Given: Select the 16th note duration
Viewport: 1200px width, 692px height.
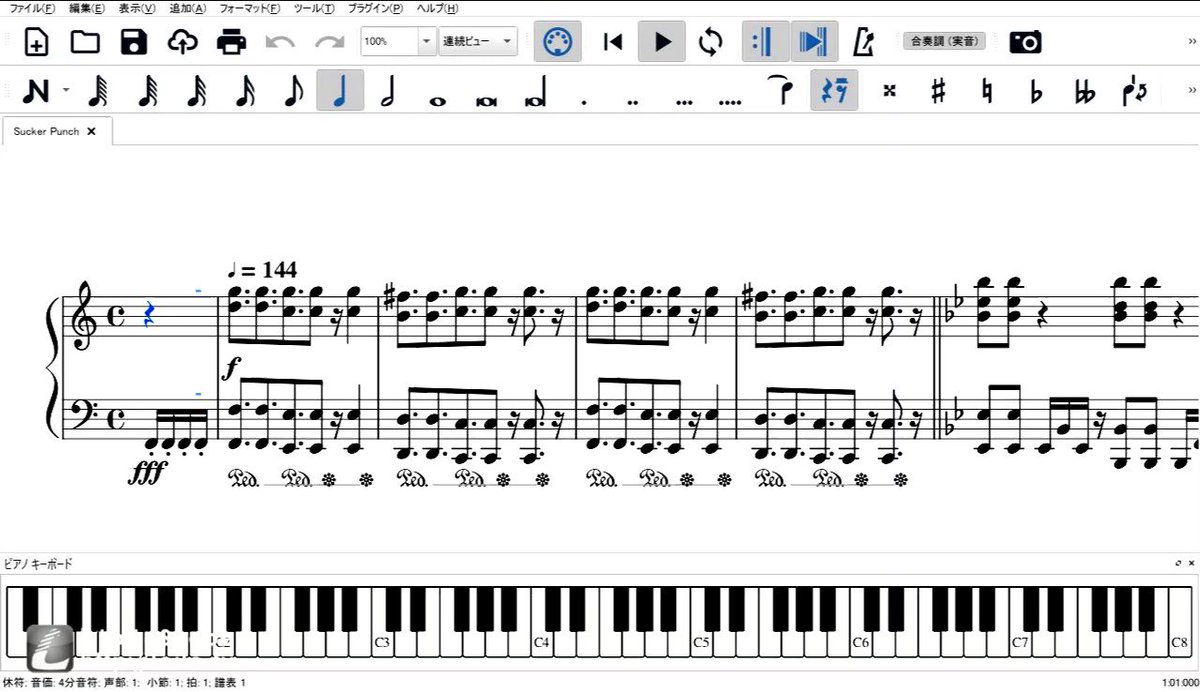Looking at the screenshot, I should pos(245,91).
